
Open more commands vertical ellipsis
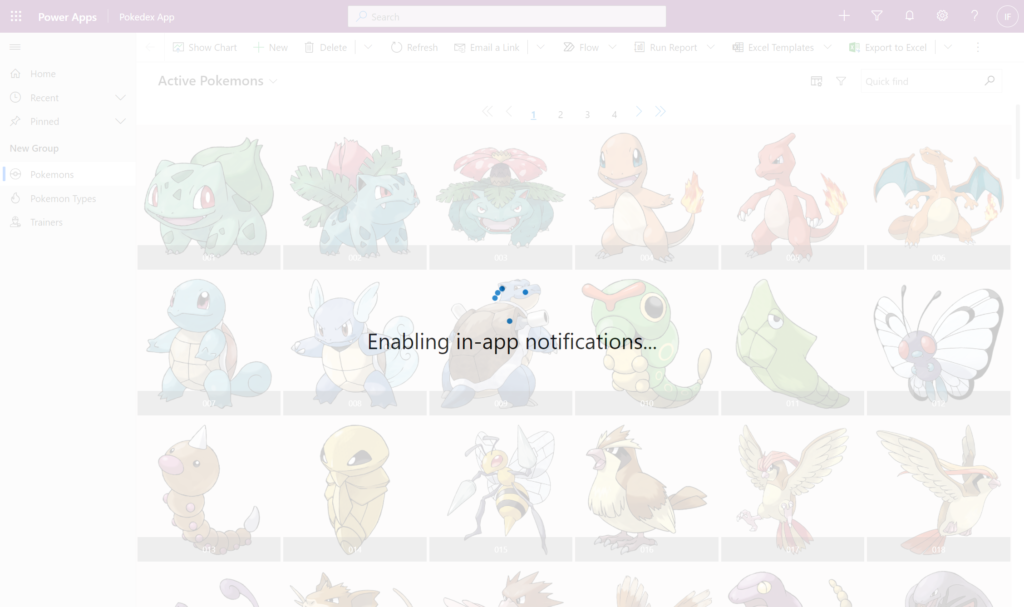(x=978, y=47)
